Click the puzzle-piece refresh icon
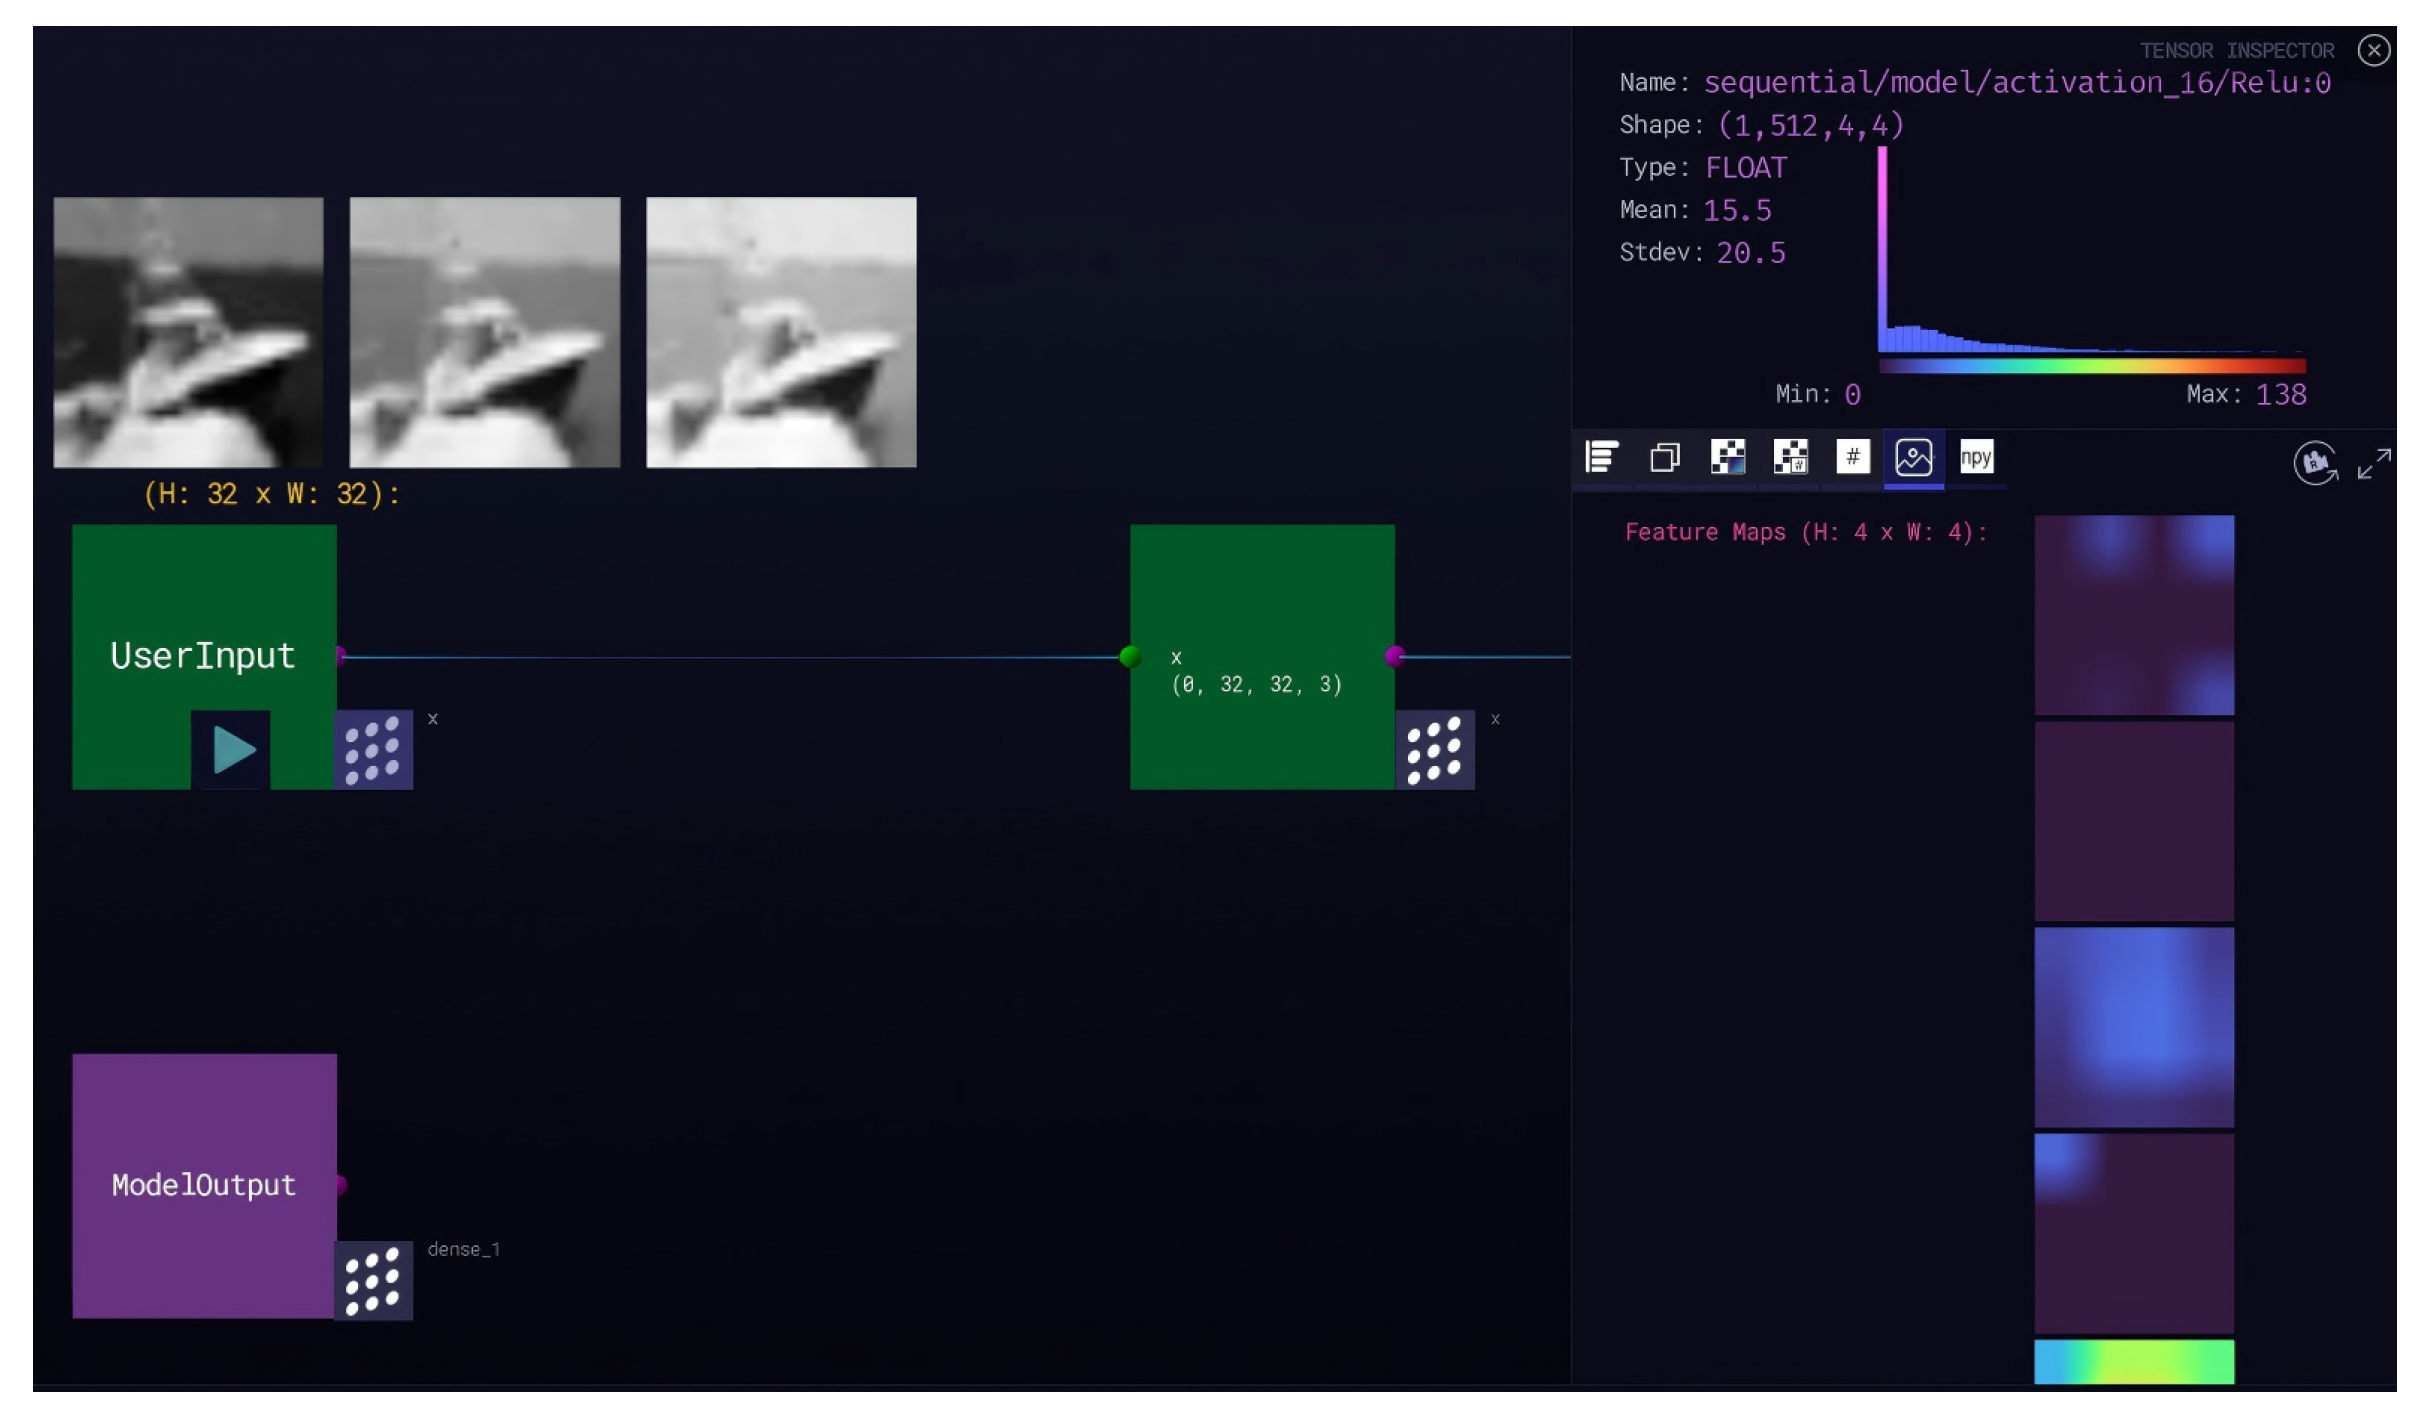Viewport: 2421px width, 1420px height. click(2315, 463)
